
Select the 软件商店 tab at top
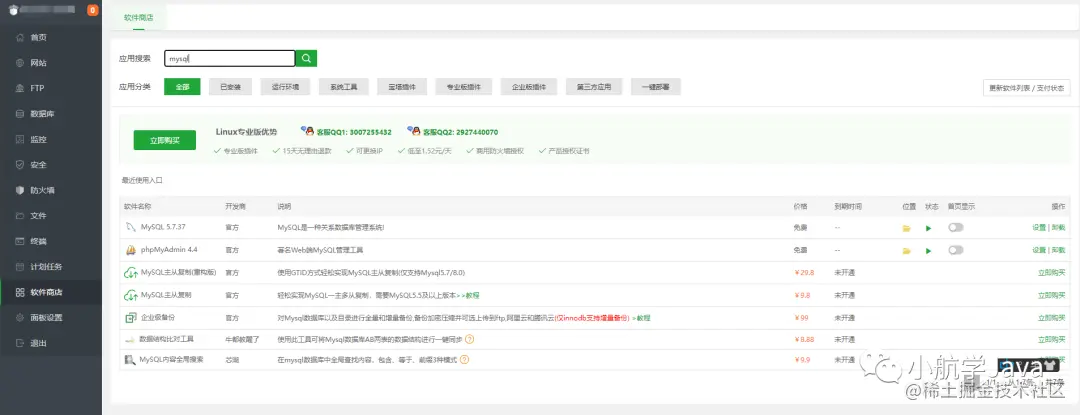coord(138,17)
